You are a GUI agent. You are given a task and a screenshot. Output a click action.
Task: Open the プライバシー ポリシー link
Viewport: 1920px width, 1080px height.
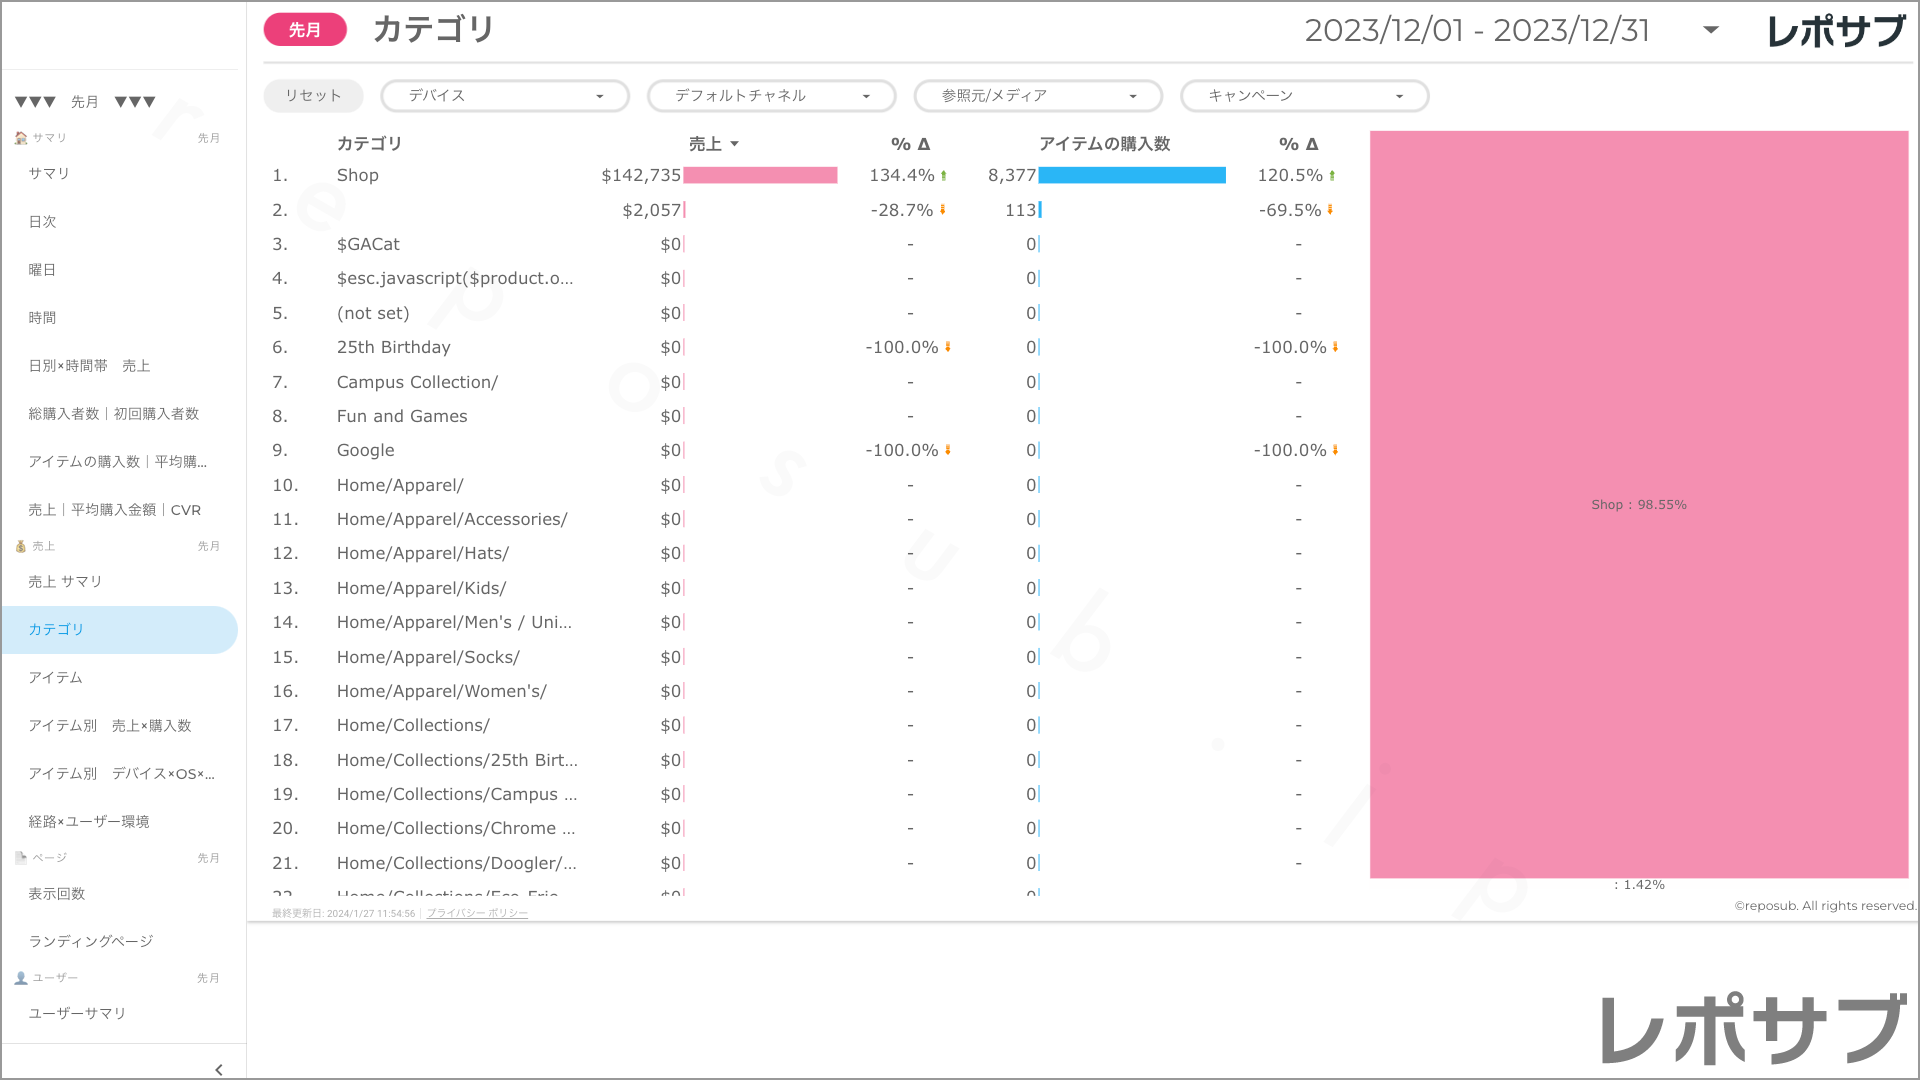(477, 913)
